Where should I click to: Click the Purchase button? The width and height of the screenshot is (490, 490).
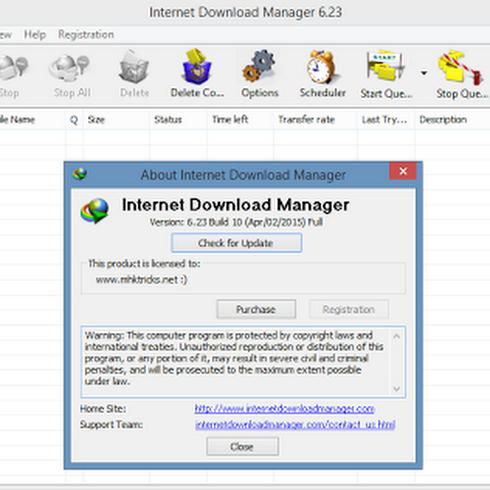pyautogui.click(x=256, y=309)
